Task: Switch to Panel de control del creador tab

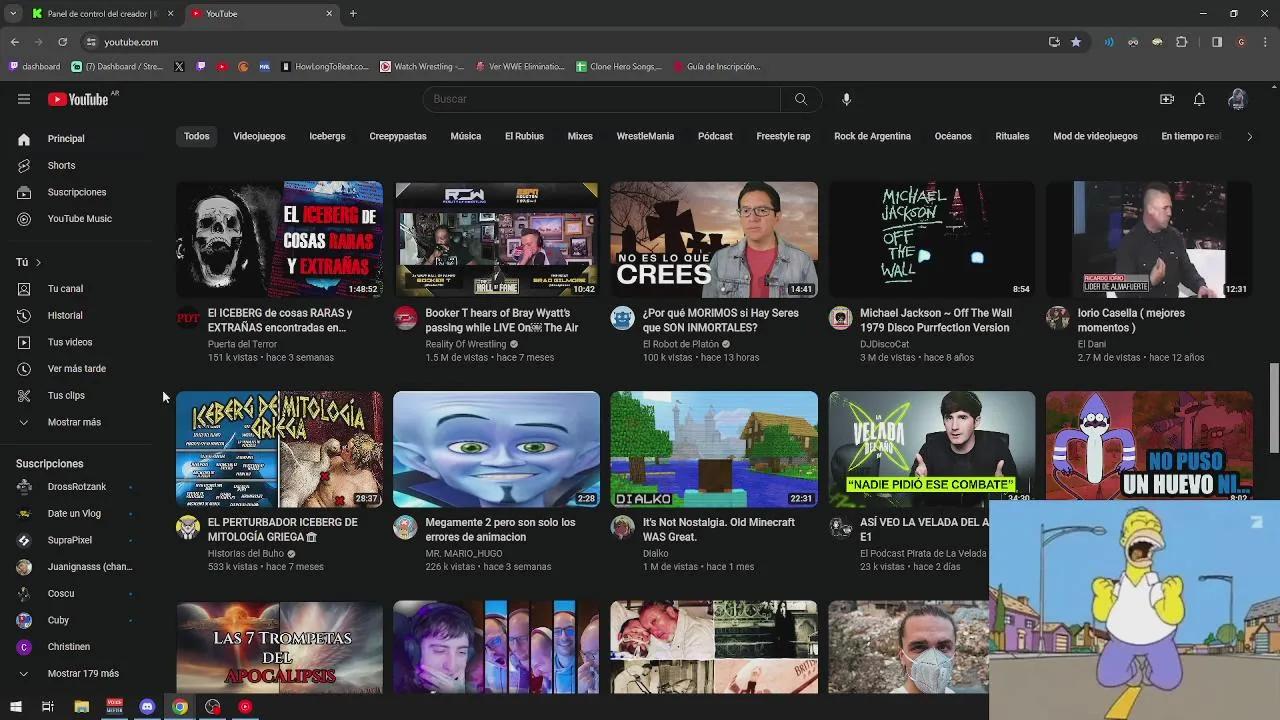Action: pos(102,14)
